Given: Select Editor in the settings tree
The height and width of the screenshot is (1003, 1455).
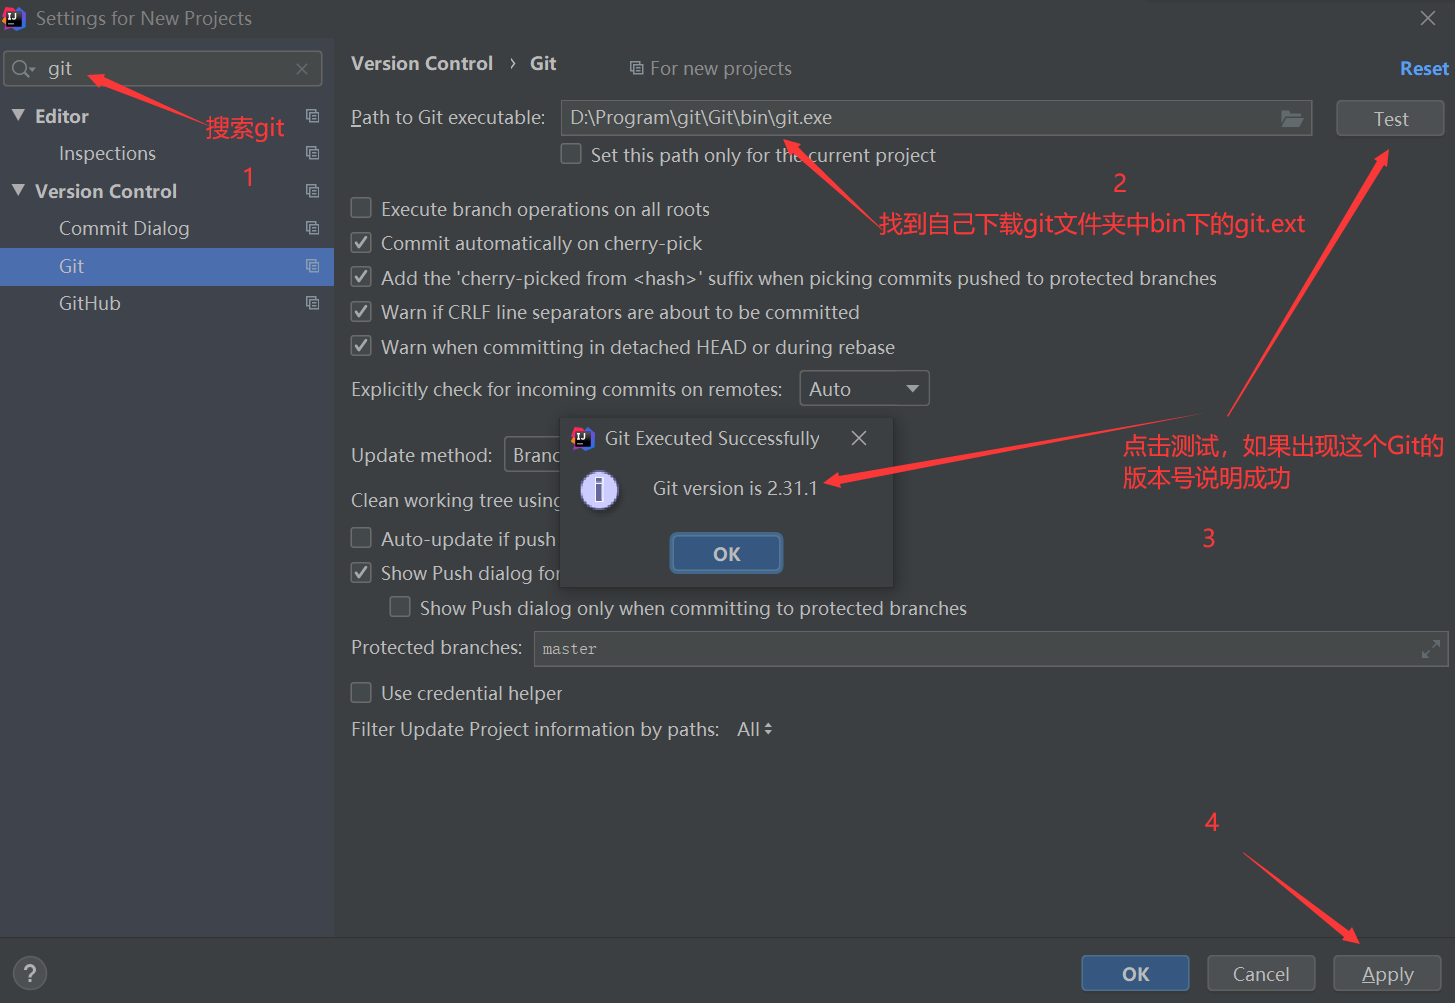Looking at the screenshot, I should point(62,116).
